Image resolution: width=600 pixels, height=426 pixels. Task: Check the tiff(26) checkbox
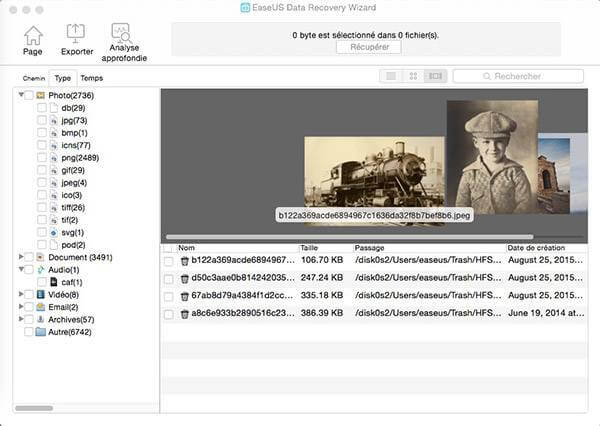[x=42, y=207]
